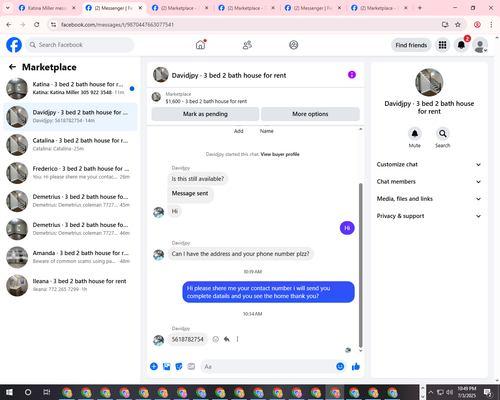
Task: Open the Friends icon in top navigation
Action: (247, 45)
